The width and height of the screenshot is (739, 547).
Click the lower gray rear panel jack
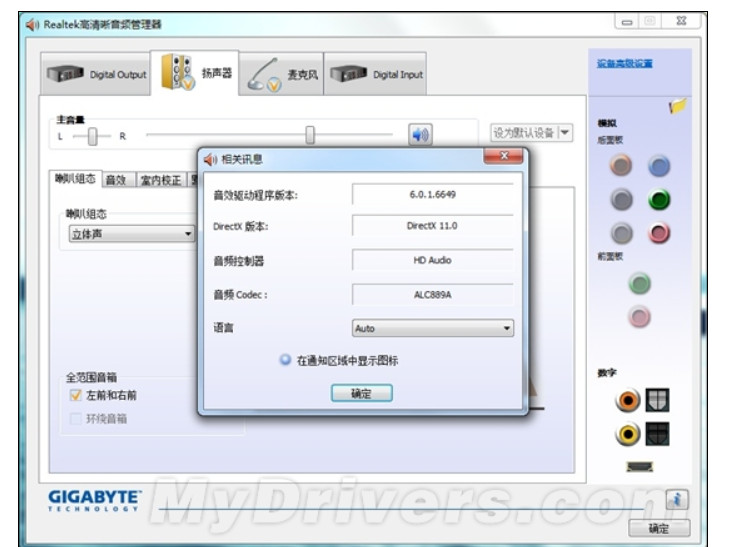[622, 233]
